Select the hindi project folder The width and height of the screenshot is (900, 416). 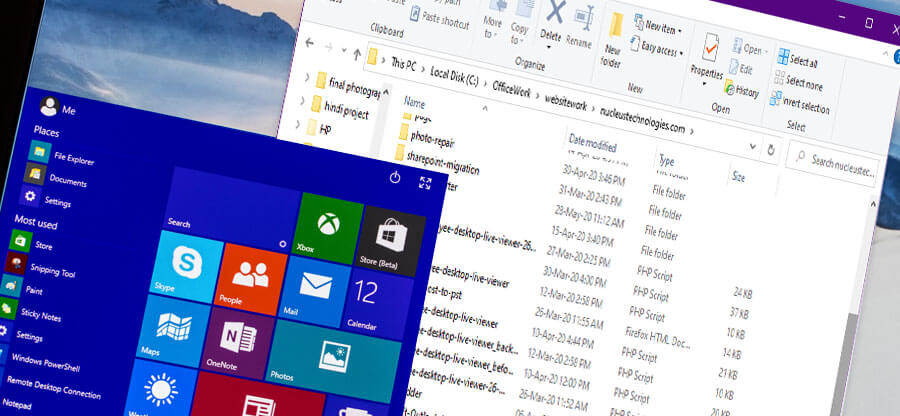339,108
